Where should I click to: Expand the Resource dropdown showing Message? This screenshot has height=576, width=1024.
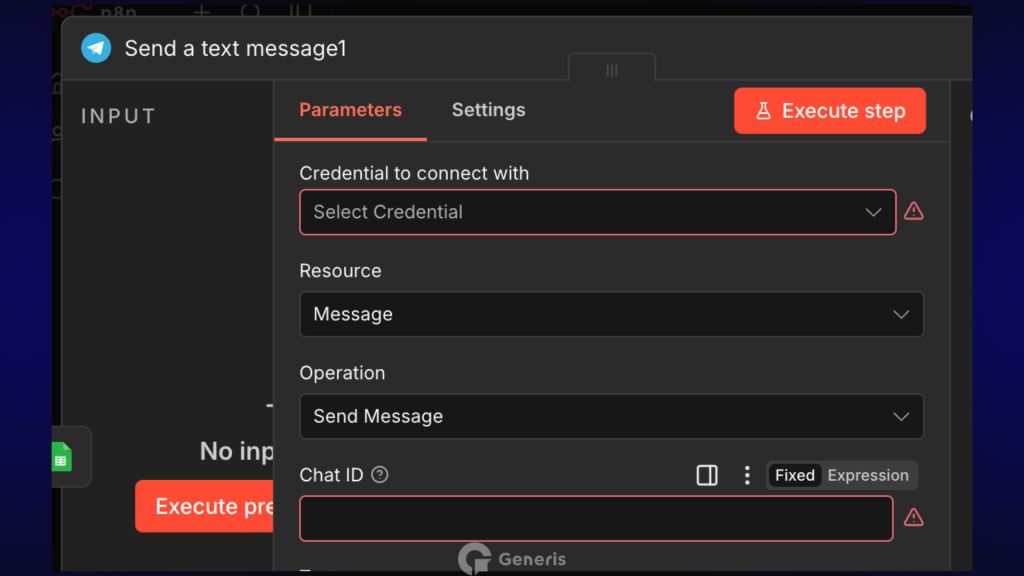pos(611,314)
